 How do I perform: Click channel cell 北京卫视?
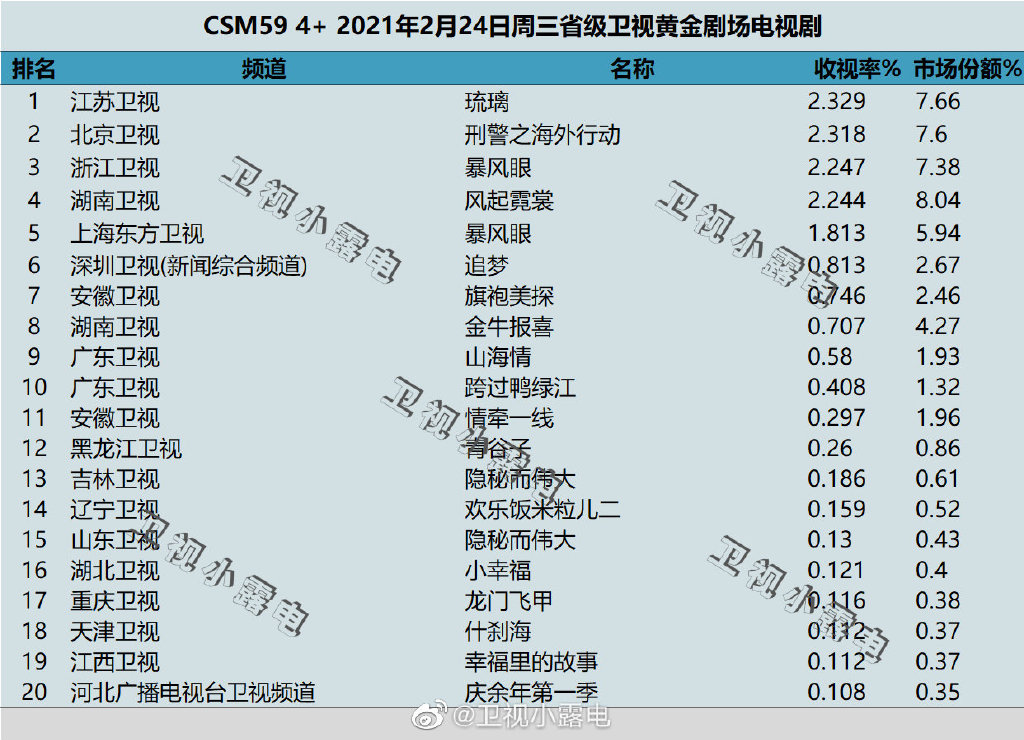pos(115,135)
